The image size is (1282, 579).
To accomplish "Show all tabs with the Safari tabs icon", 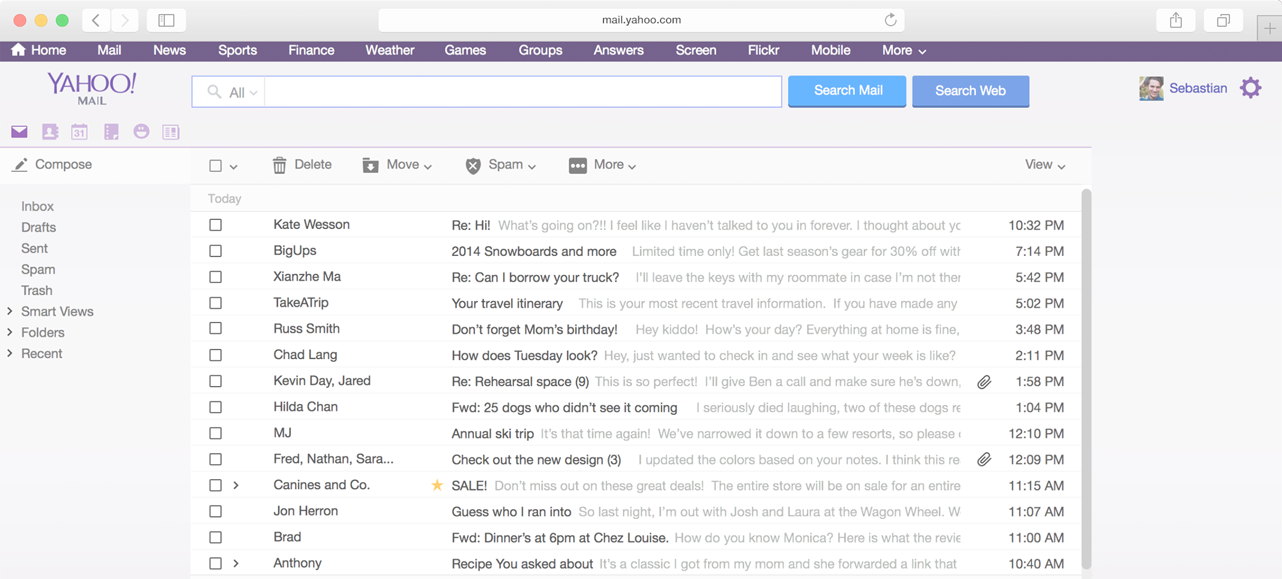I will click(1223, 20).
